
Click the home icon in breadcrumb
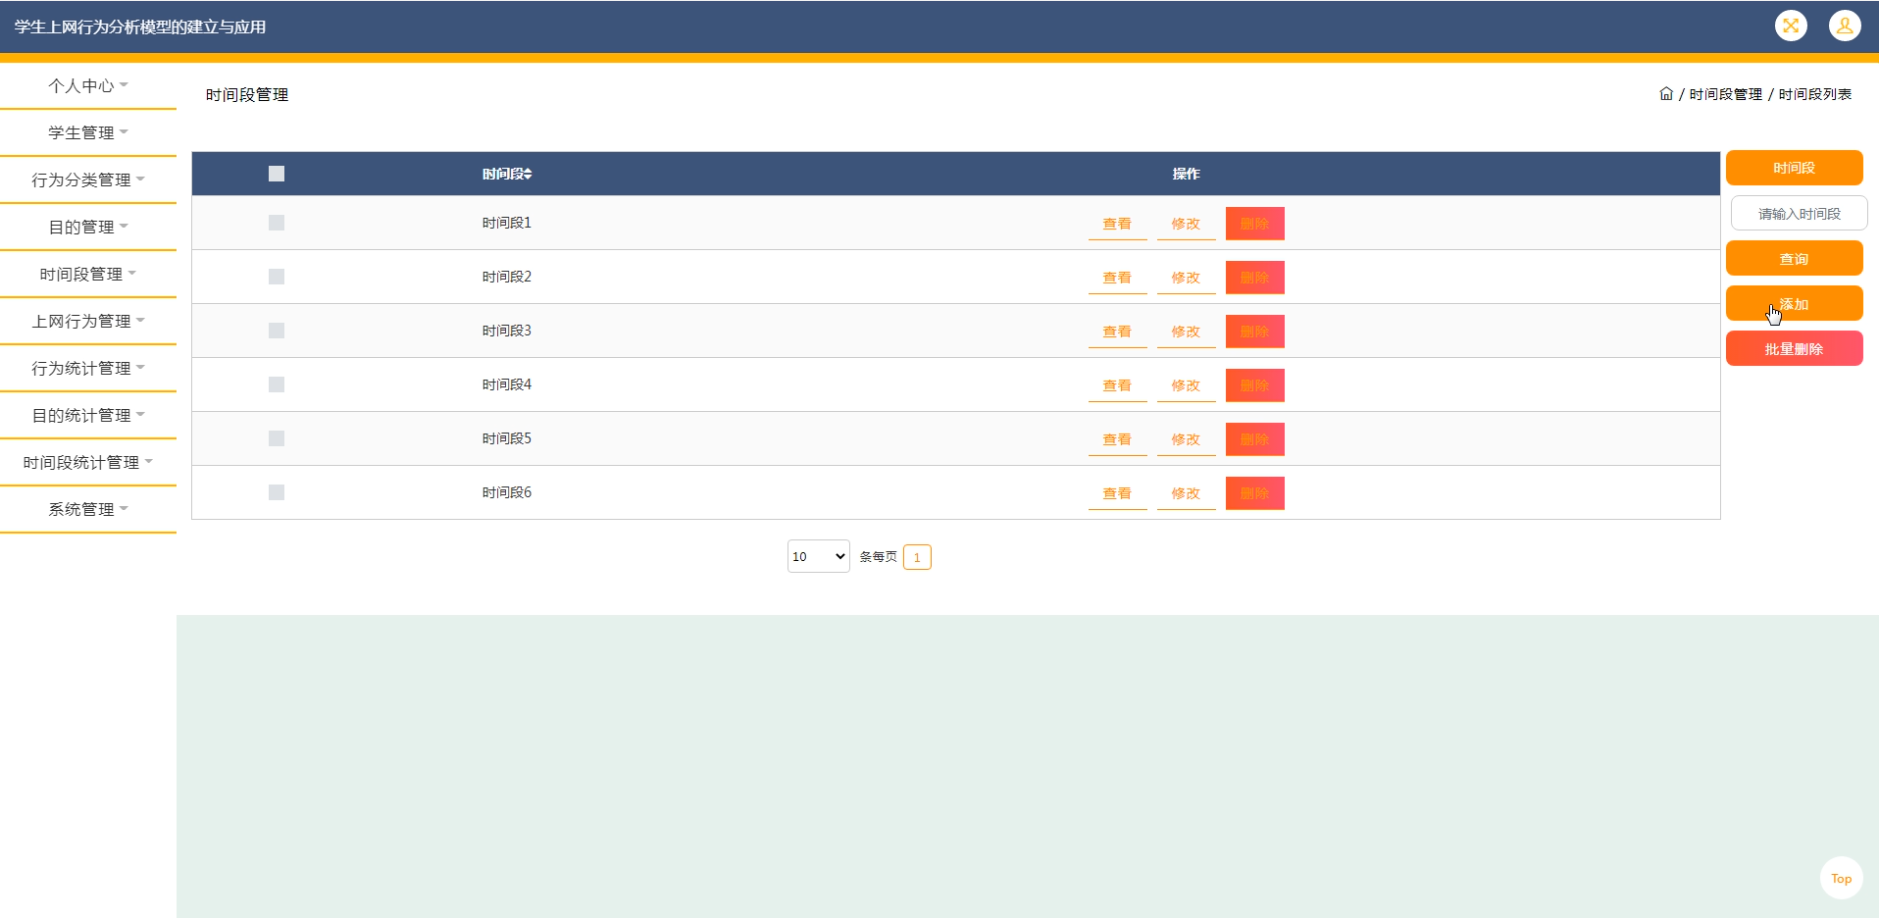point(1666,94)
